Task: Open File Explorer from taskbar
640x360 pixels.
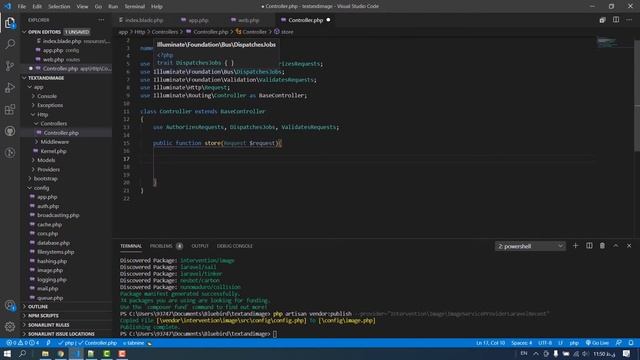Action: coord(45,353)
